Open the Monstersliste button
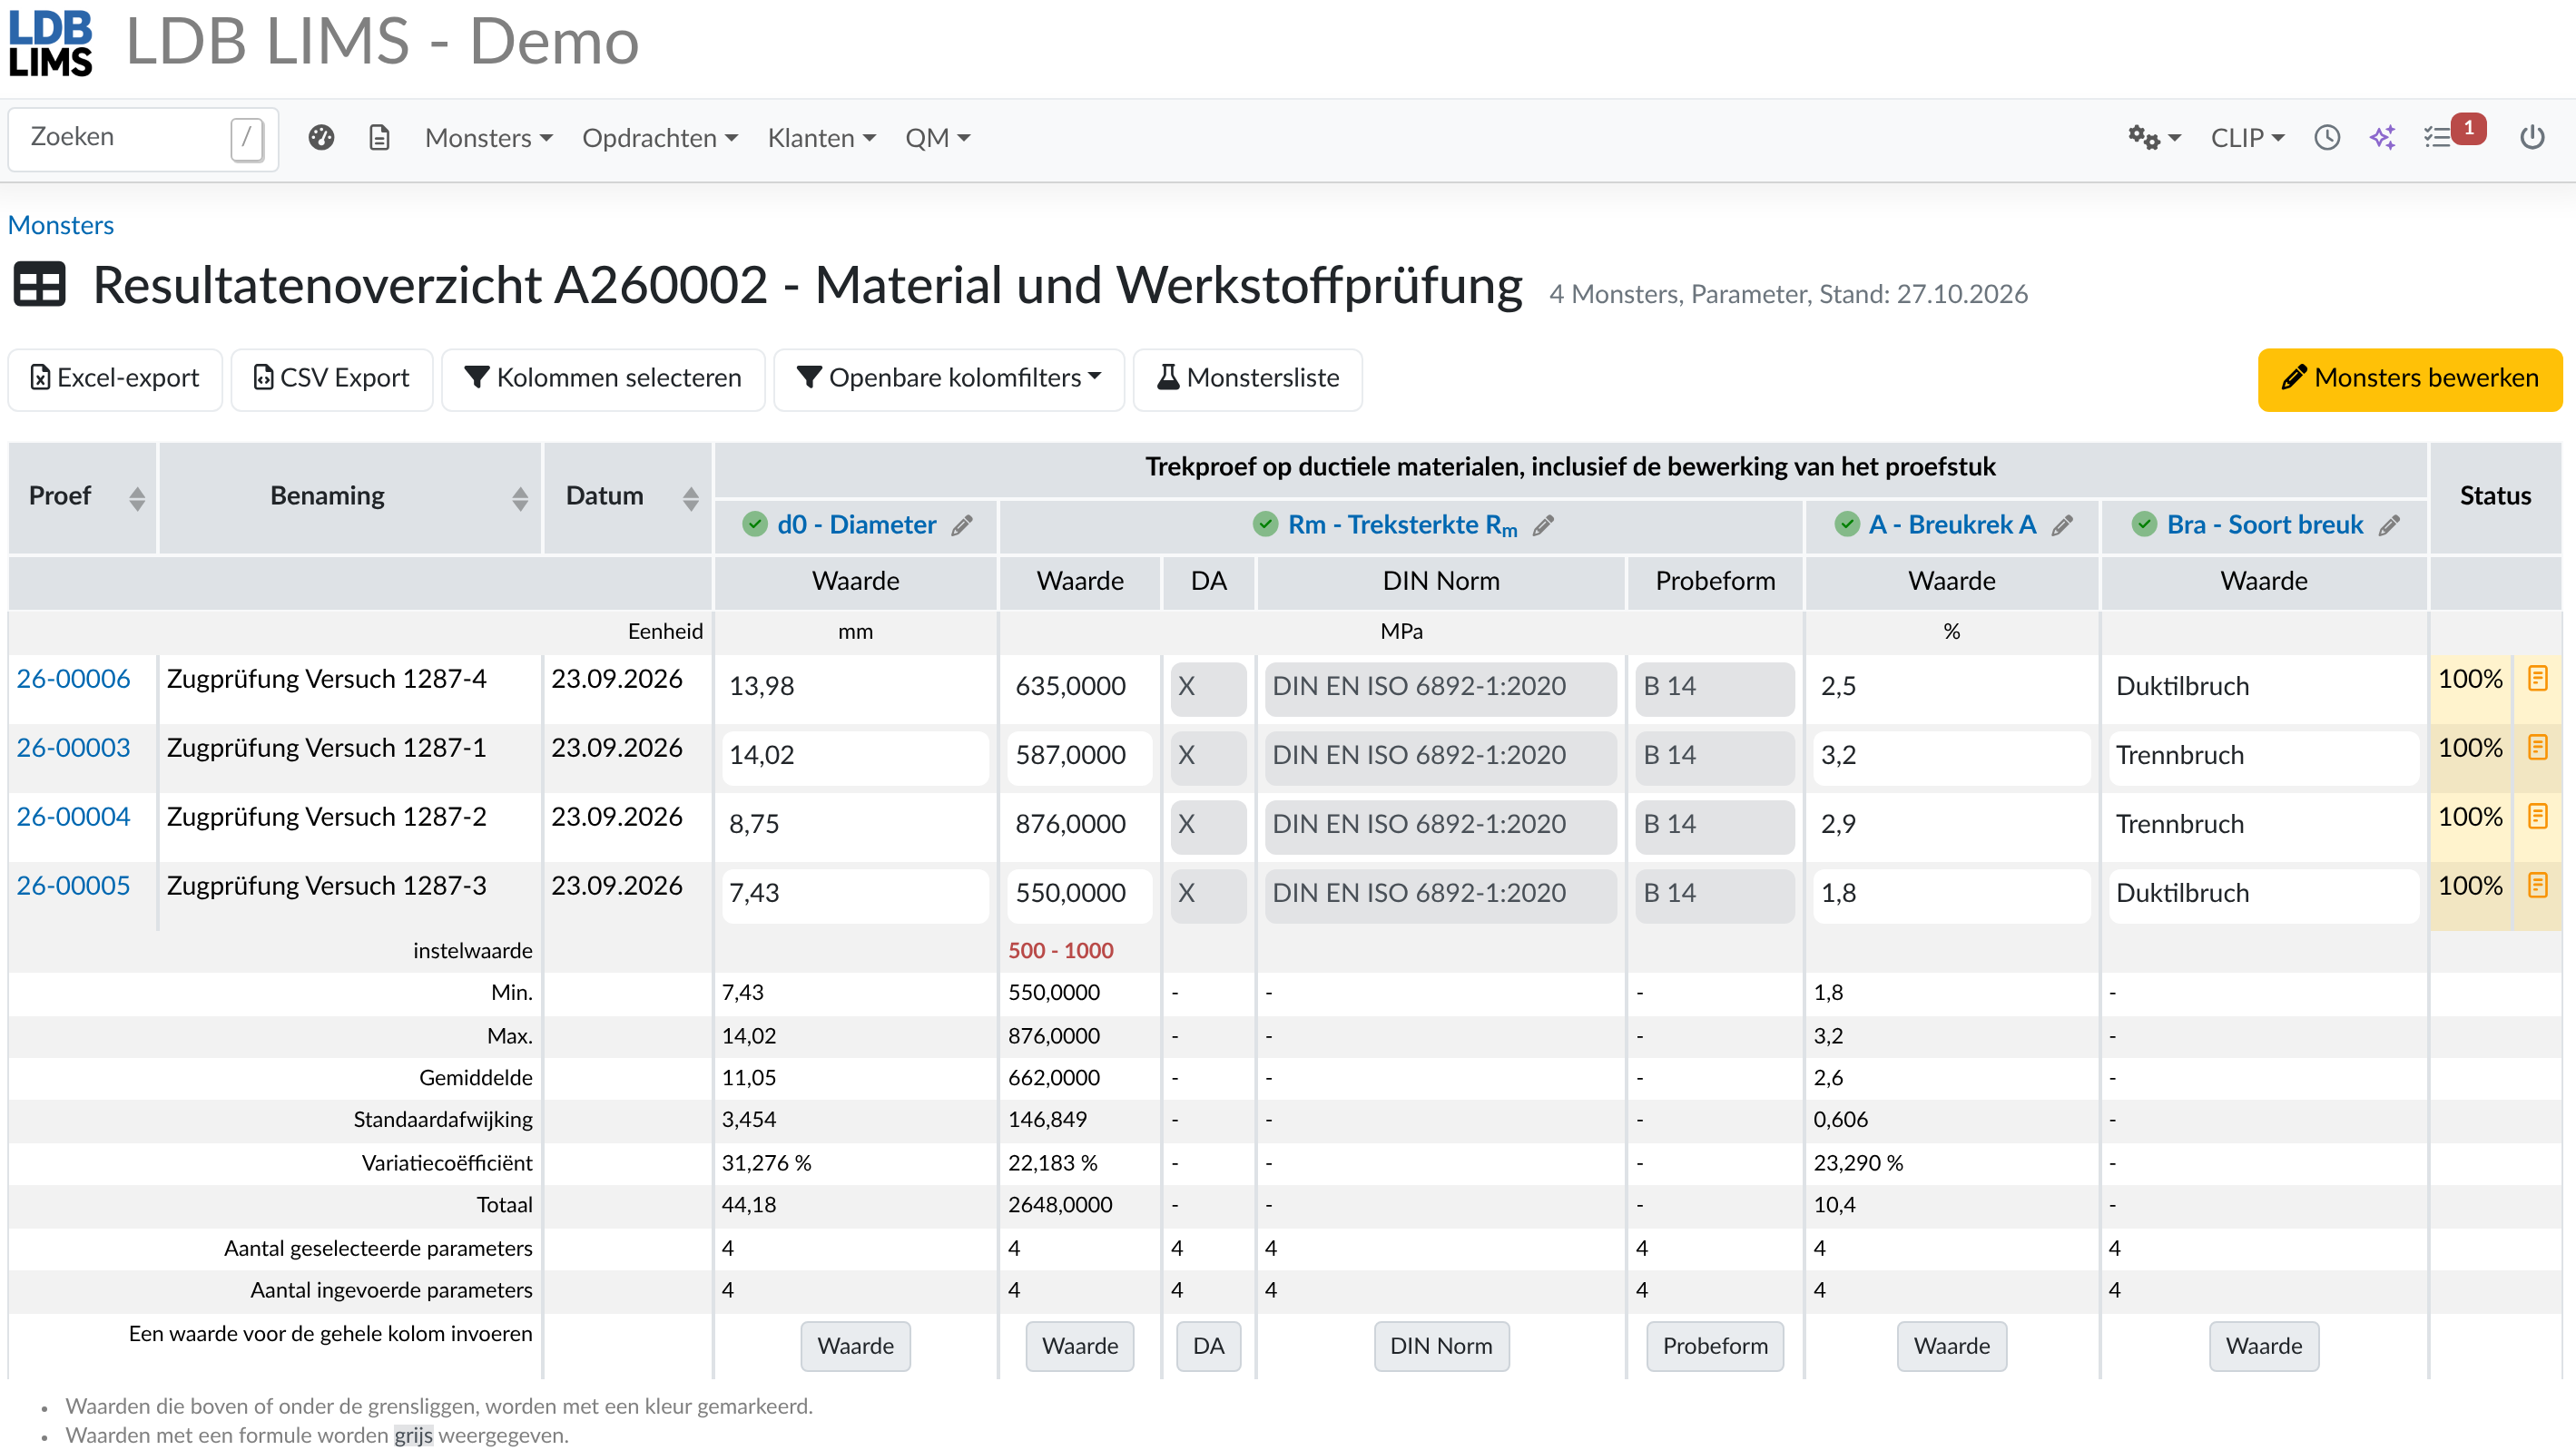Image resolution: width=2576 pixels, height=1450 pixels. coord(1248,379)
